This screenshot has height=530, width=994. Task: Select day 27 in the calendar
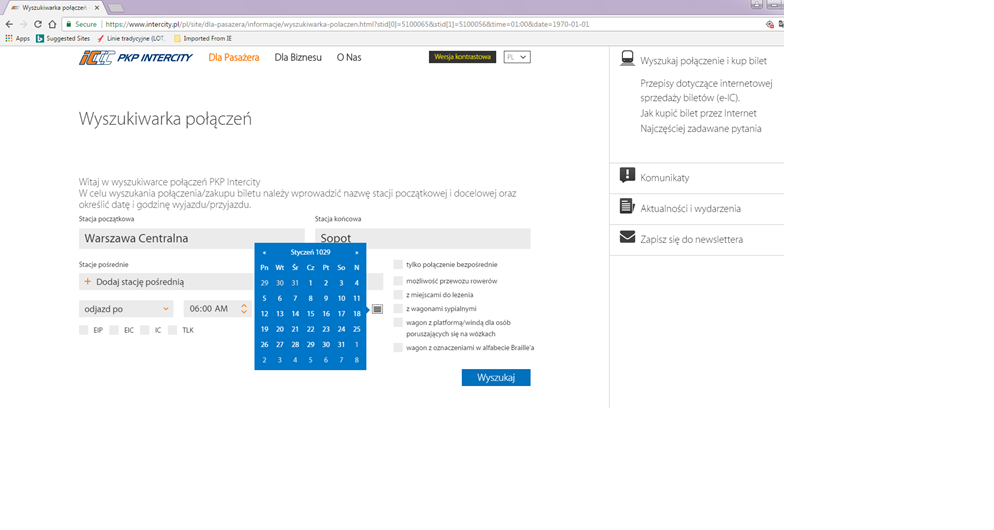280,345
